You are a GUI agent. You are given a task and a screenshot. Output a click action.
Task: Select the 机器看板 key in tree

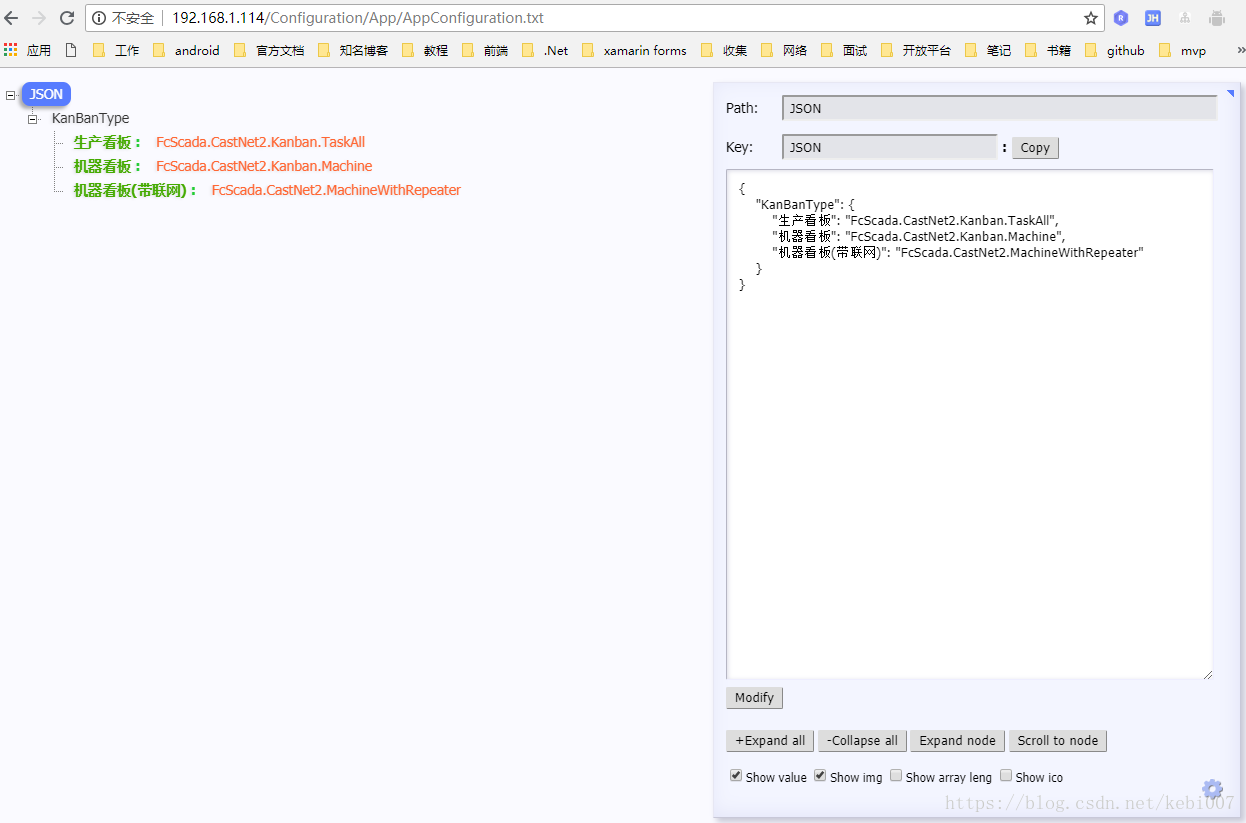(x=108, y=166)
